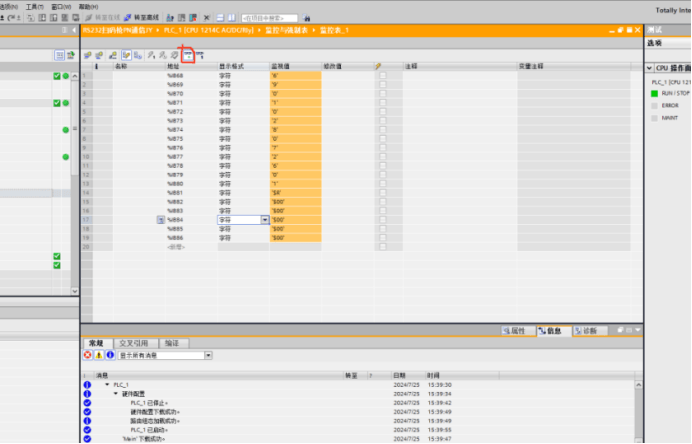The height and width of the screenshot is (444, 692).
Task: Split the editor space vertically
Action: [x=232, y=18]
